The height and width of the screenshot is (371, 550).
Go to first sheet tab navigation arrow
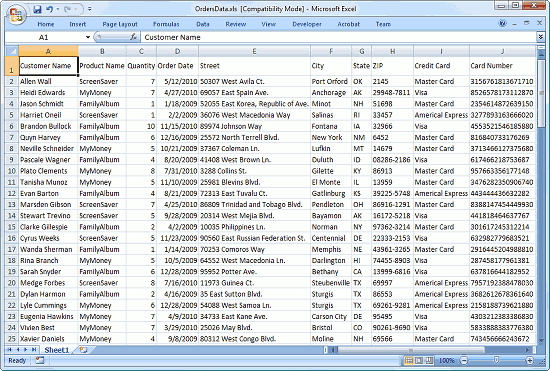(x=9, y=350)
